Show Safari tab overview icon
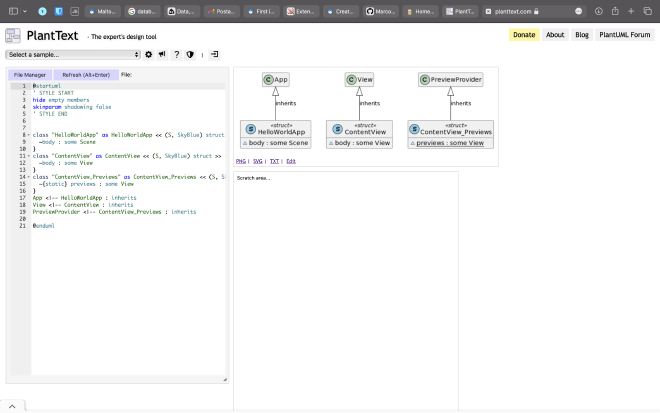The width and height of the screenshot is (660, 413). (x=647, y=11)
